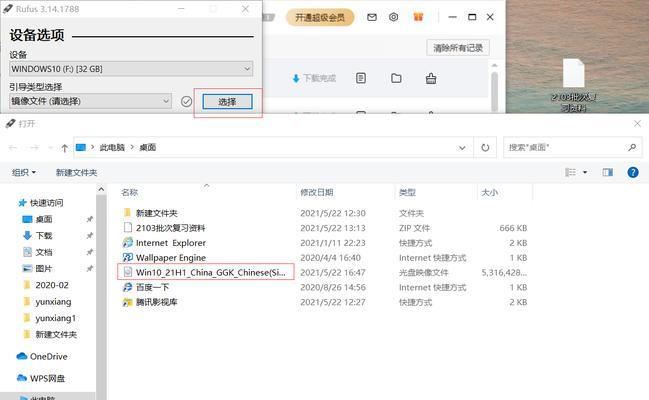
Task: Select the 2103批次复习资料 ZIP file row
Action: [x=325, y=228]
